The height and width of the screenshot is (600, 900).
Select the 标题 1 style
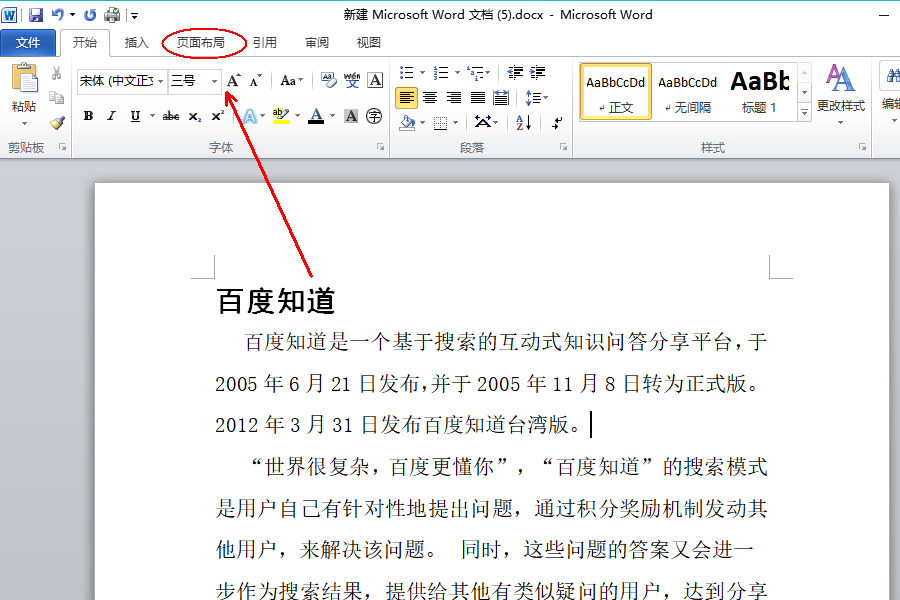(759, 92)
